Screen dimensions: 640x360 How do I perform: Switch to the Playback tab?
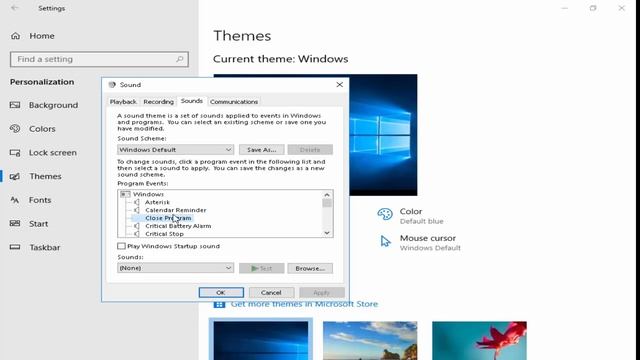point(123,102)
